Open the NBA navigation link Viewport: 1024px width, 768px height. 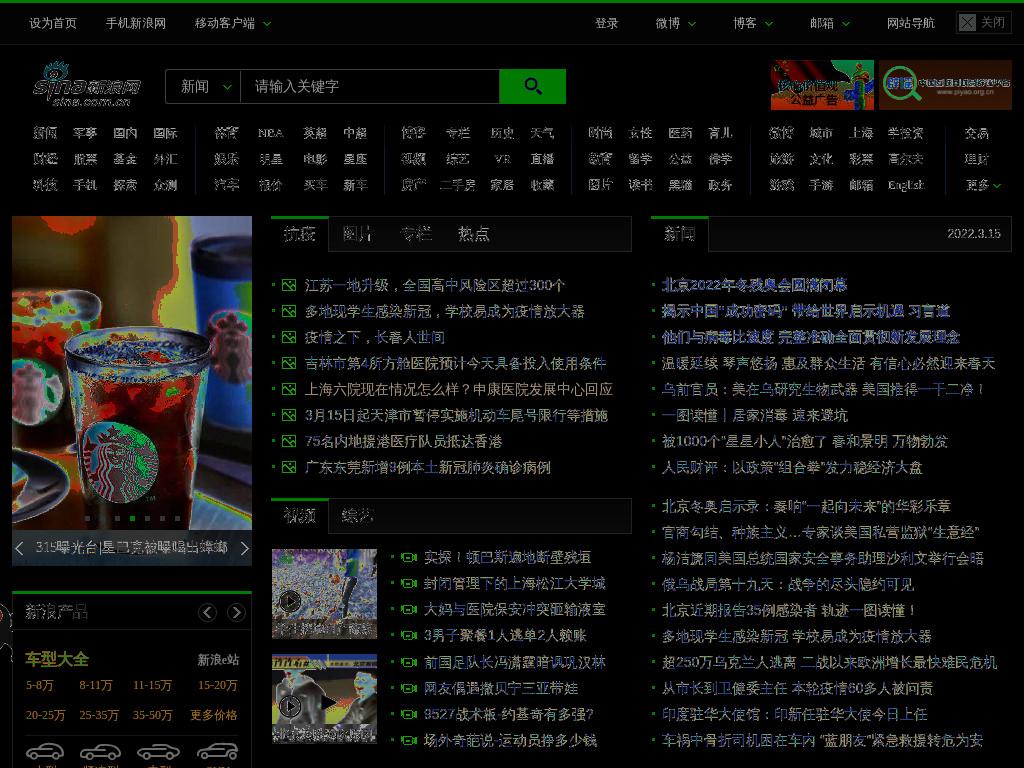tap(270, 133)
